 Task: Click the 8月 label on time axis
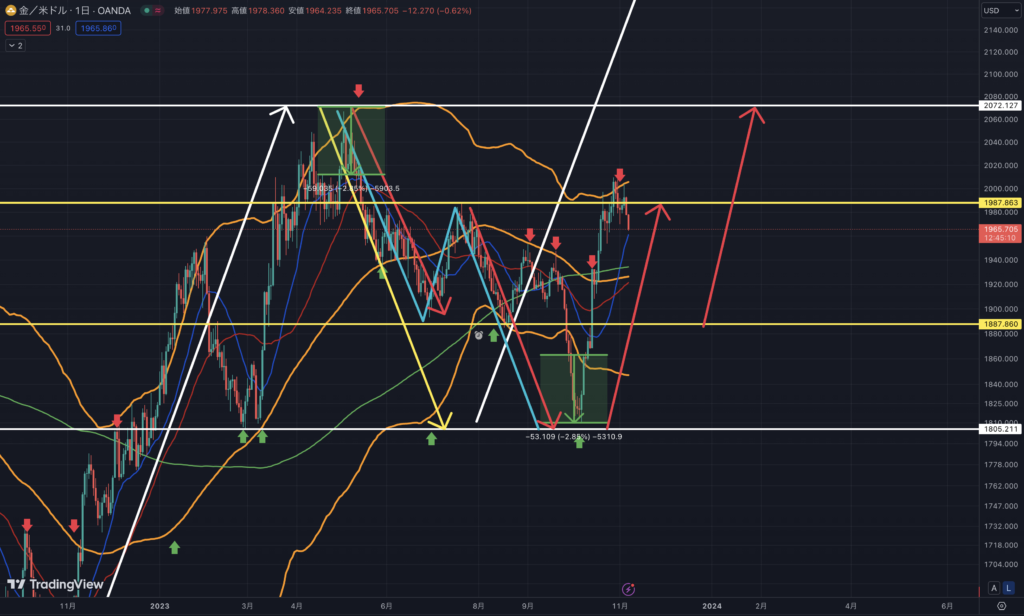click(478, 606)
